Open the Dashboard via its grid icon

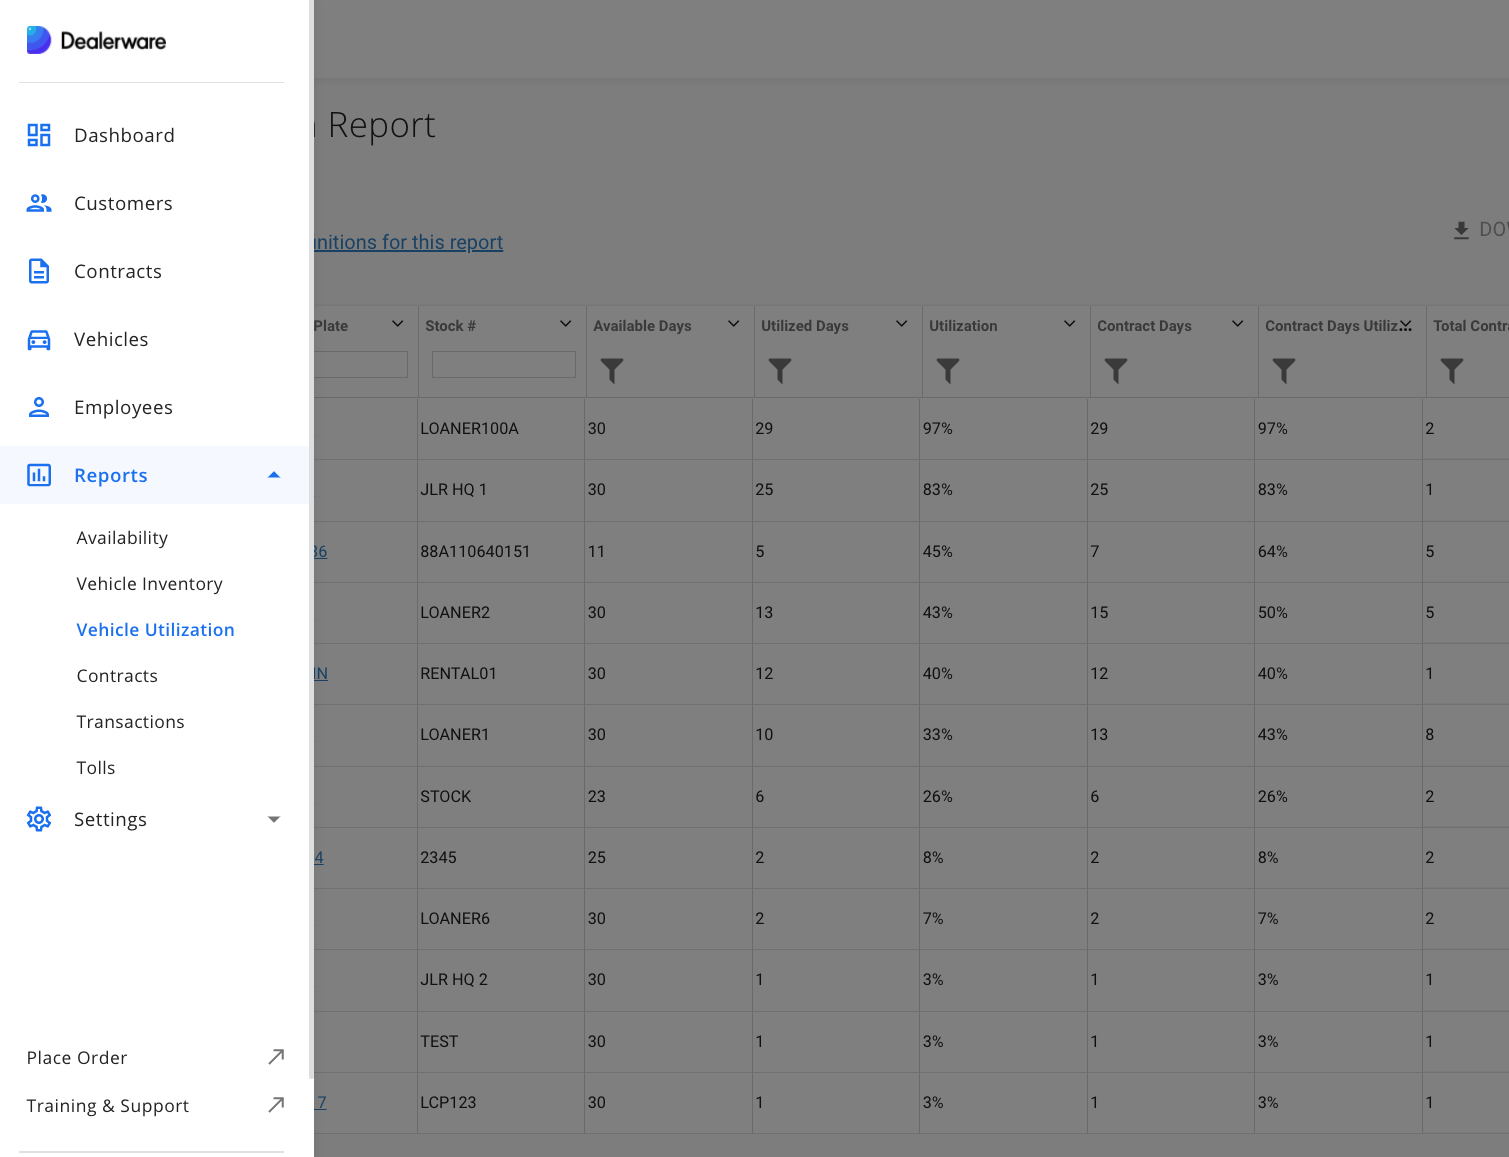38,135
